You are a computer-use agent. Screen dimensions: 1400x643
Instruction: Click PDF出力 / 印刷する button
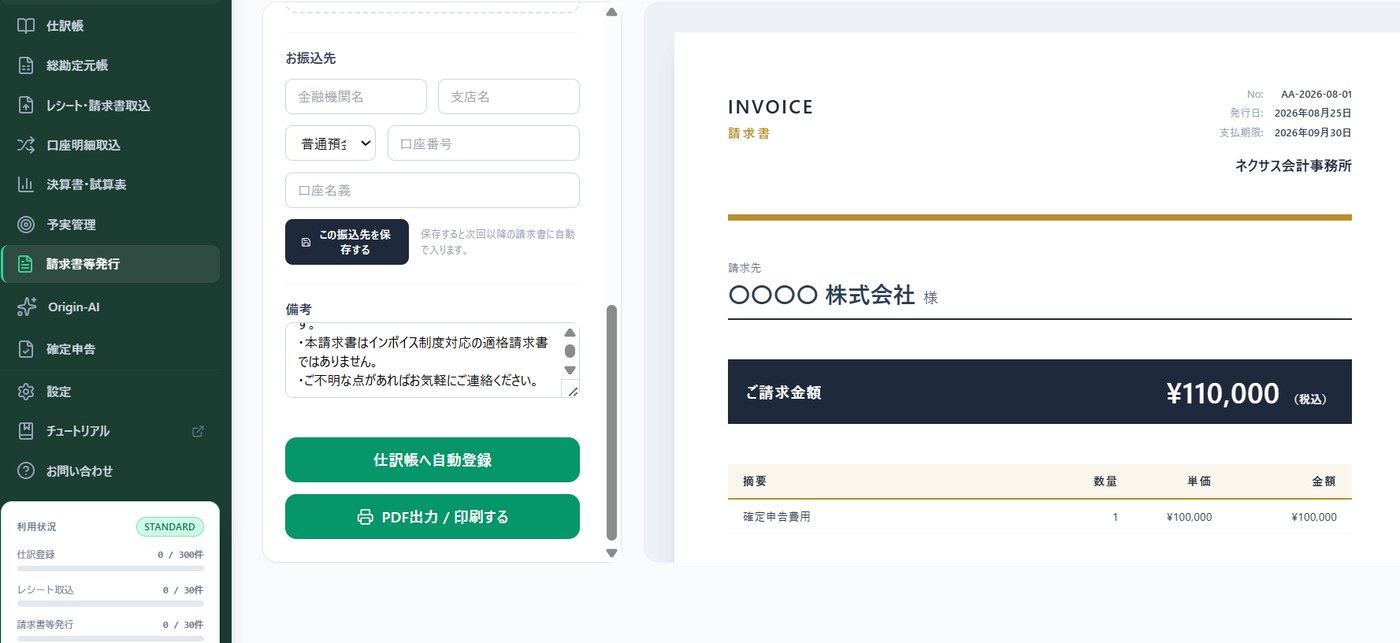432,517
